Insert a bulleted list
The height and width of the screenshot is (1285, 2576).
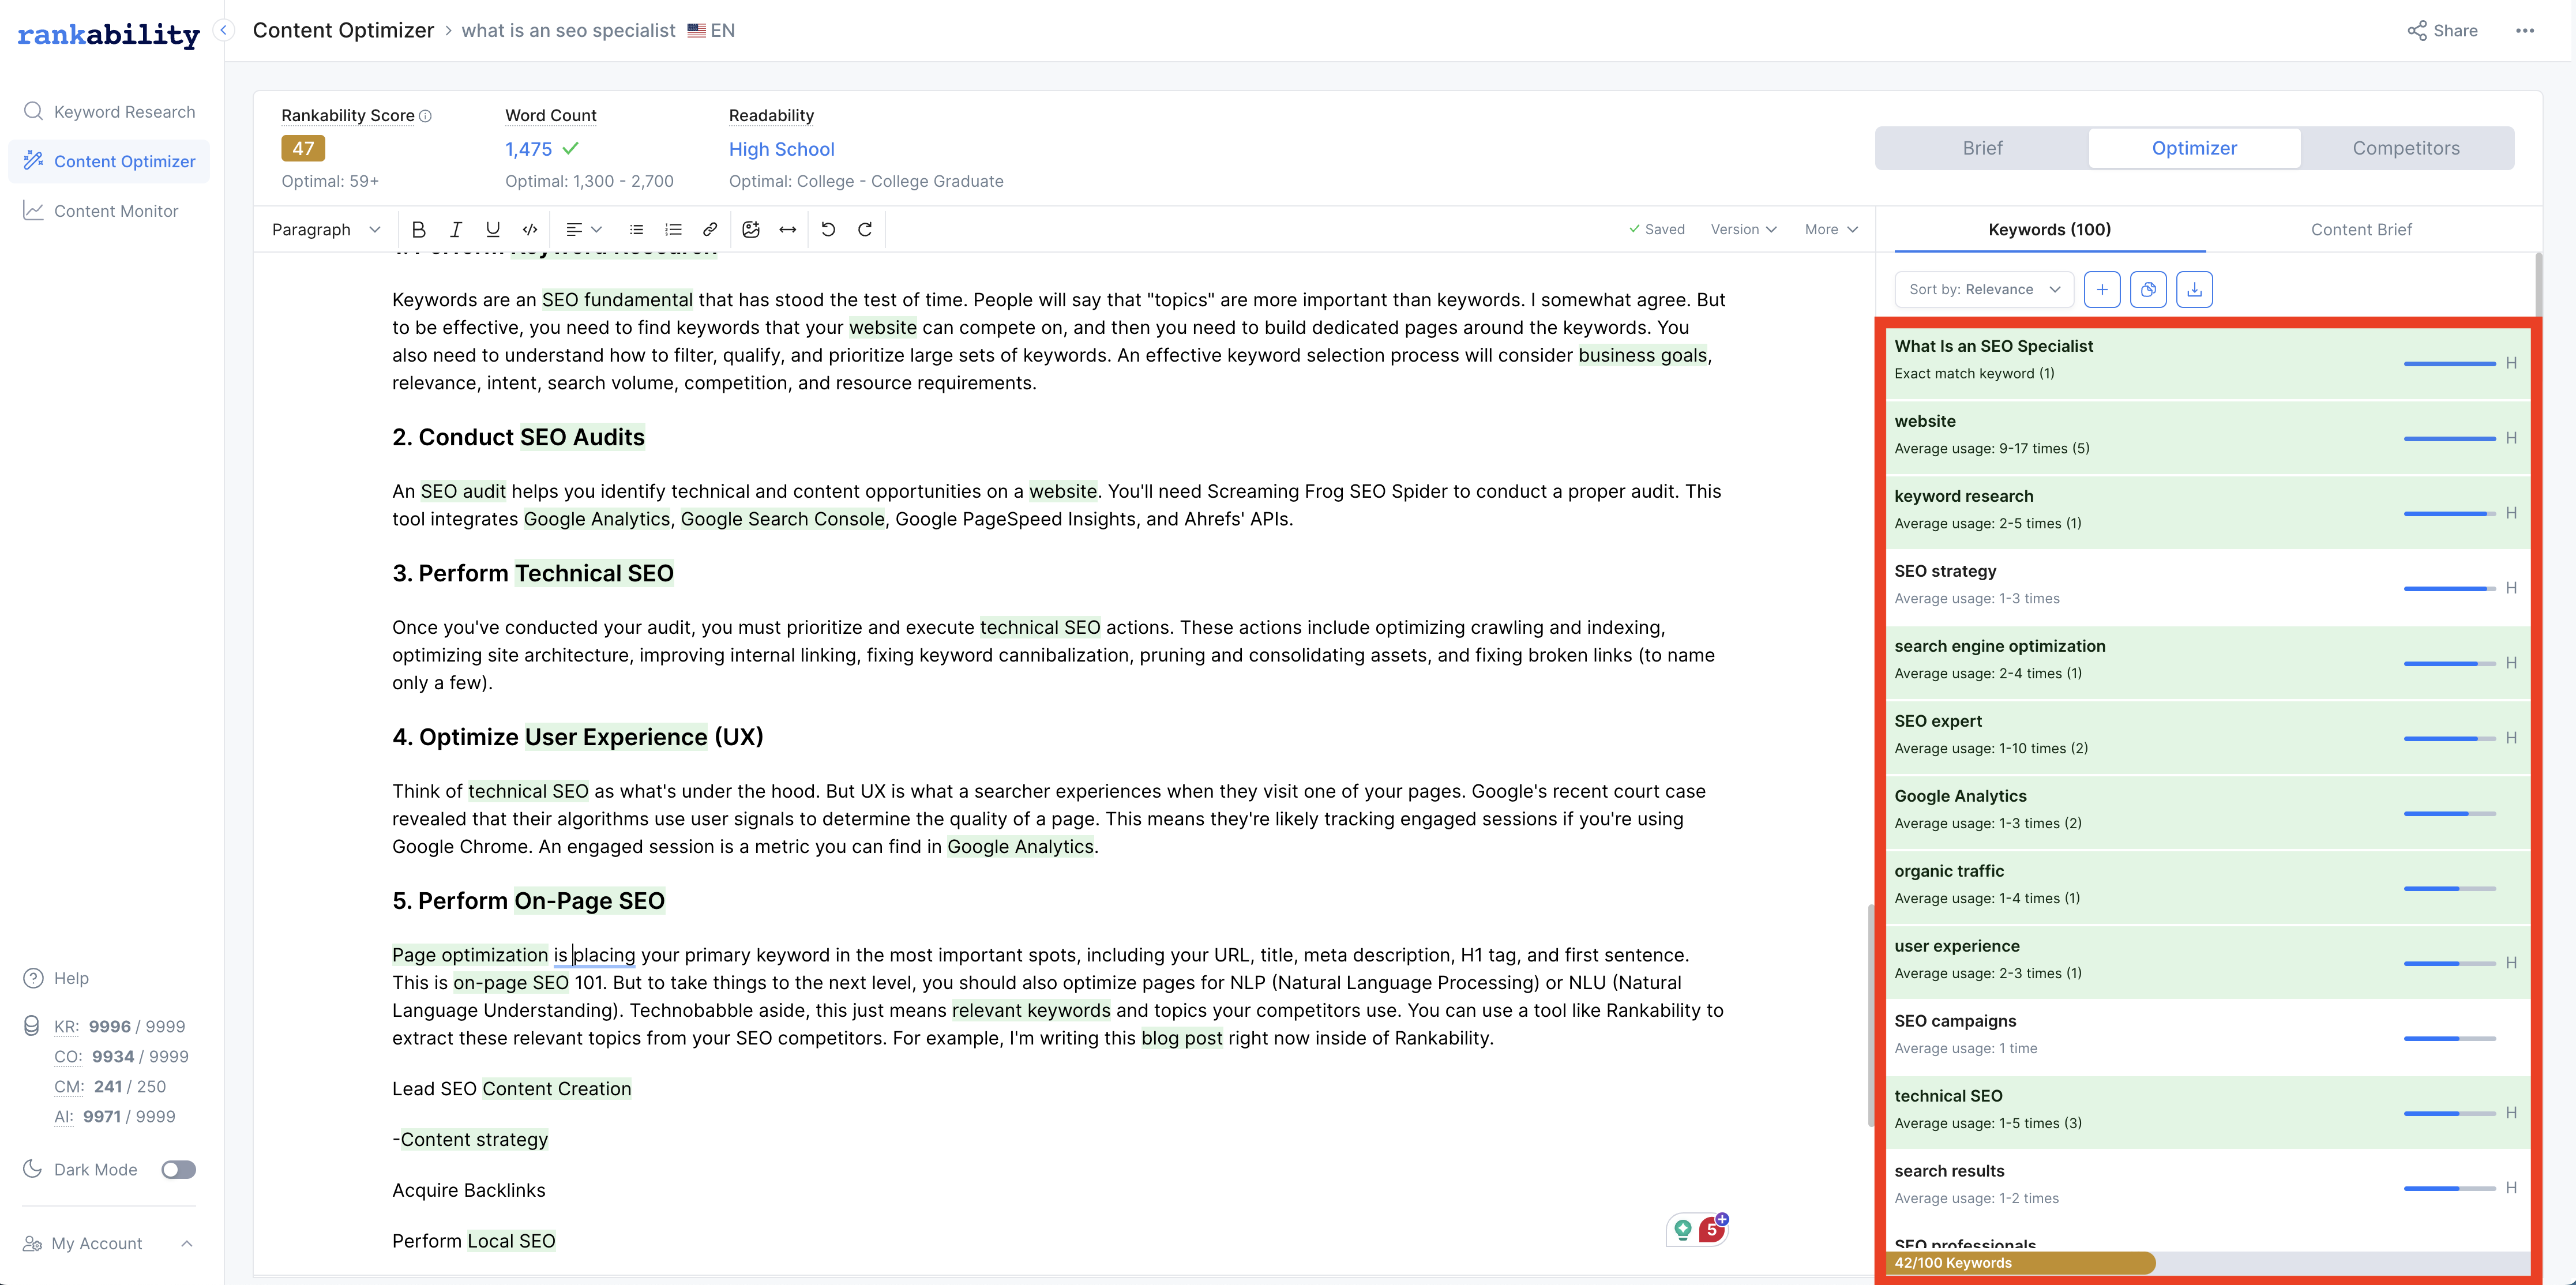pos(636,229)
